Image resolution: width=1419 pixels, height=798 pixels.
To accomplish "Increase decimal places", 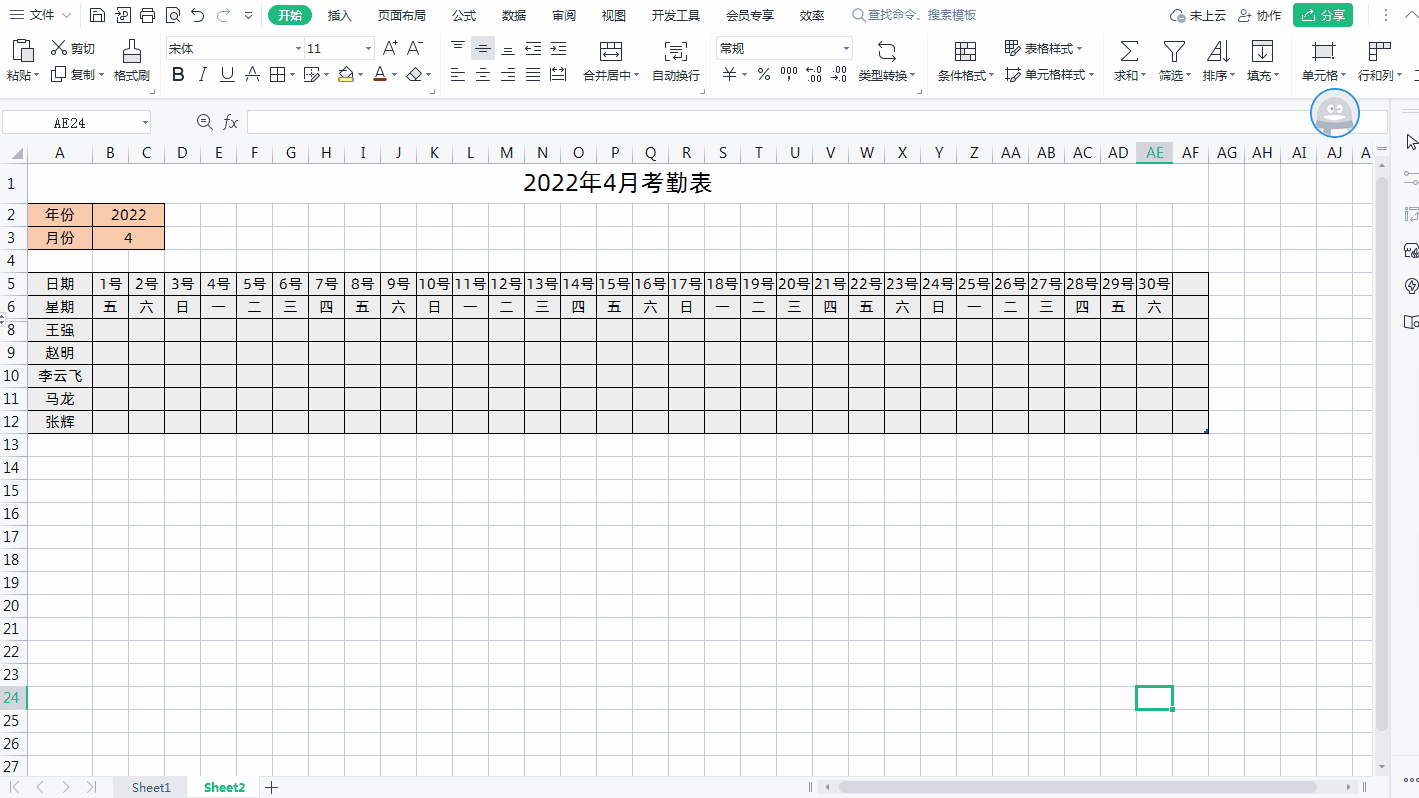I will coord(814,74).
